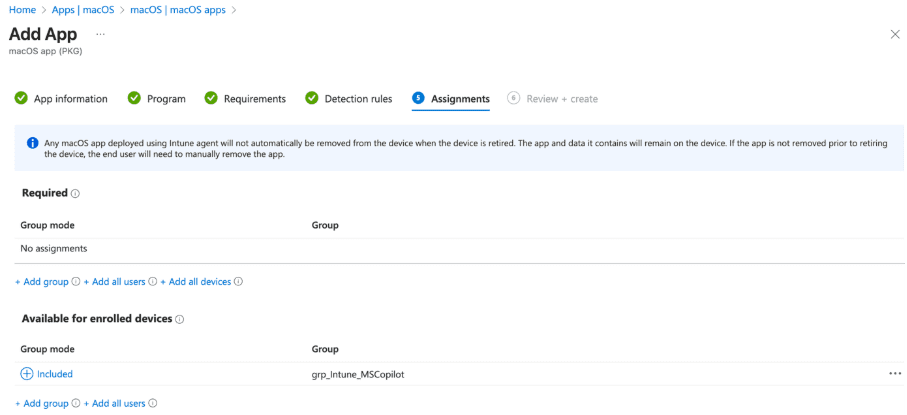The height and width of the screenshot is (415, 907).
Task: Switch to the Program step
Action: [157, 99]
